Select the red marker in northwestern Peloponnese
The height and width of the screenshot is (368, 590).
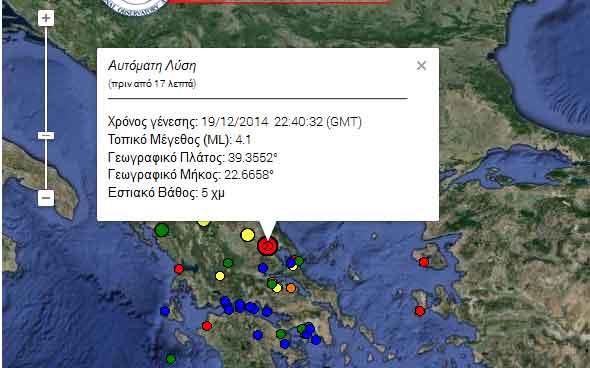207,326
